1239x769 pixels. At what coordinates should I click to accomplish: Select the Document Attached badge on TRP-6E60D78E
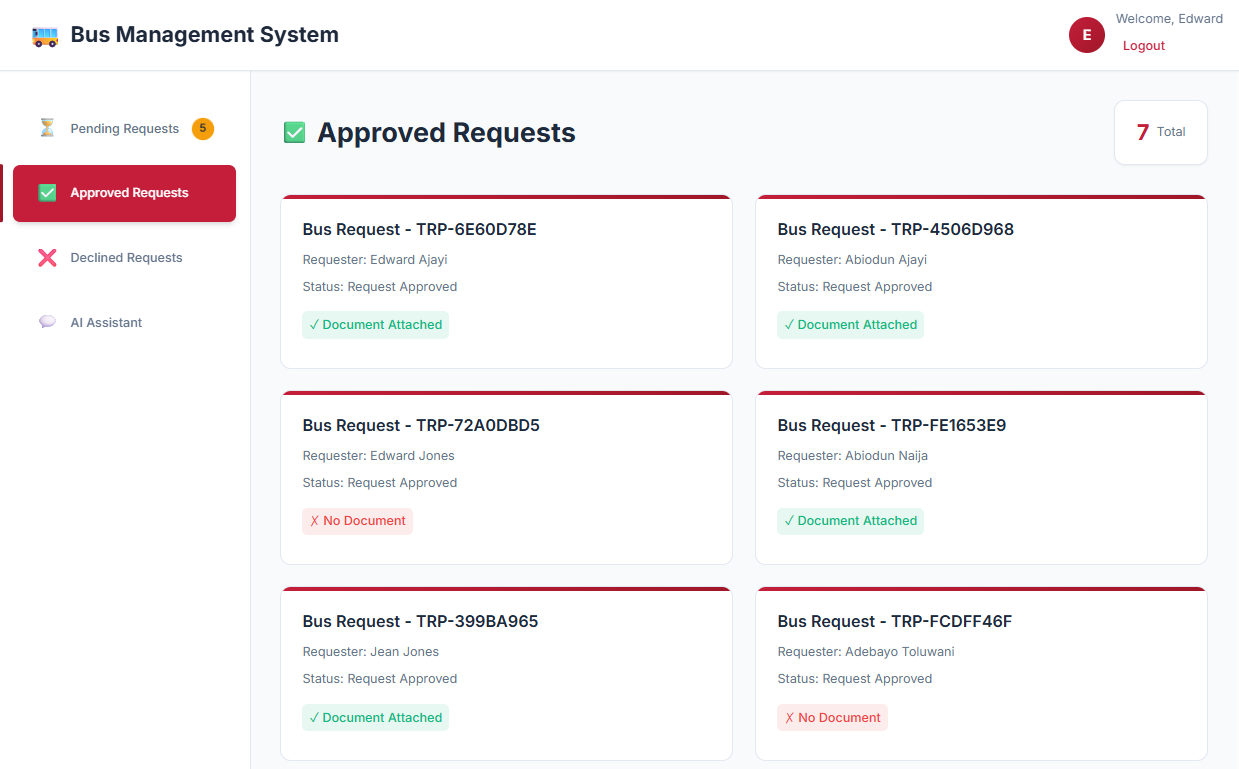pyautogui.click(x=375, y=324)
